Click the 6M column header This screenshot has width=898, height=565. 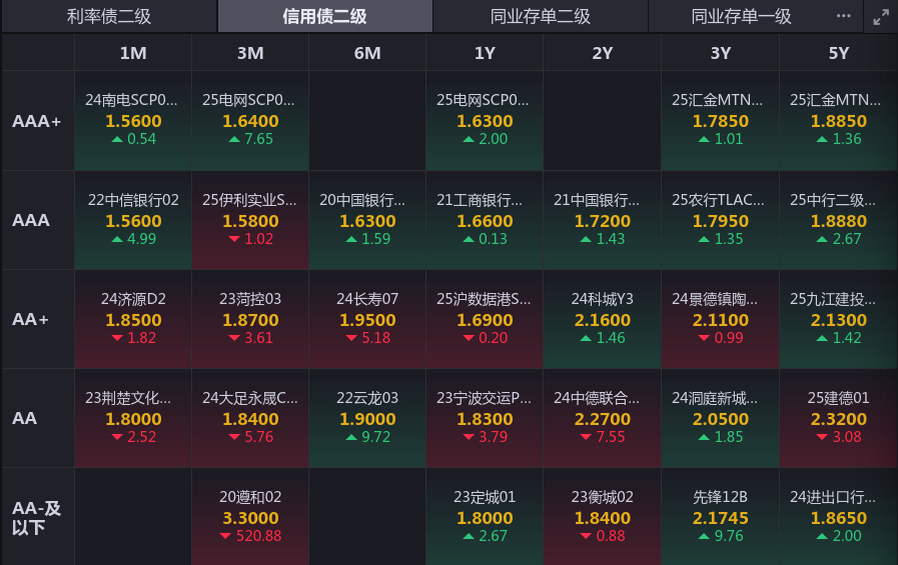point(367,53)
